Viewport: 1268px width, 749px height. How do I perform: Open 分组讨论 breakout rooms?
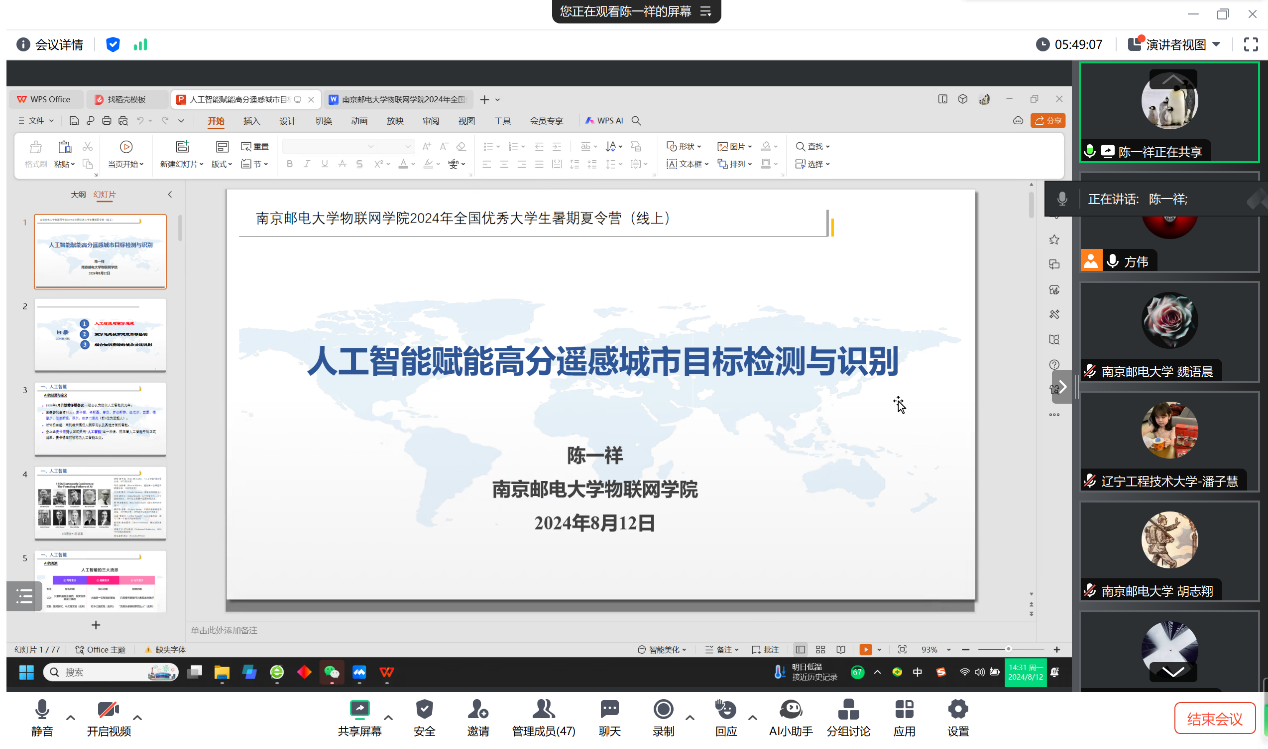click(848, 717)
